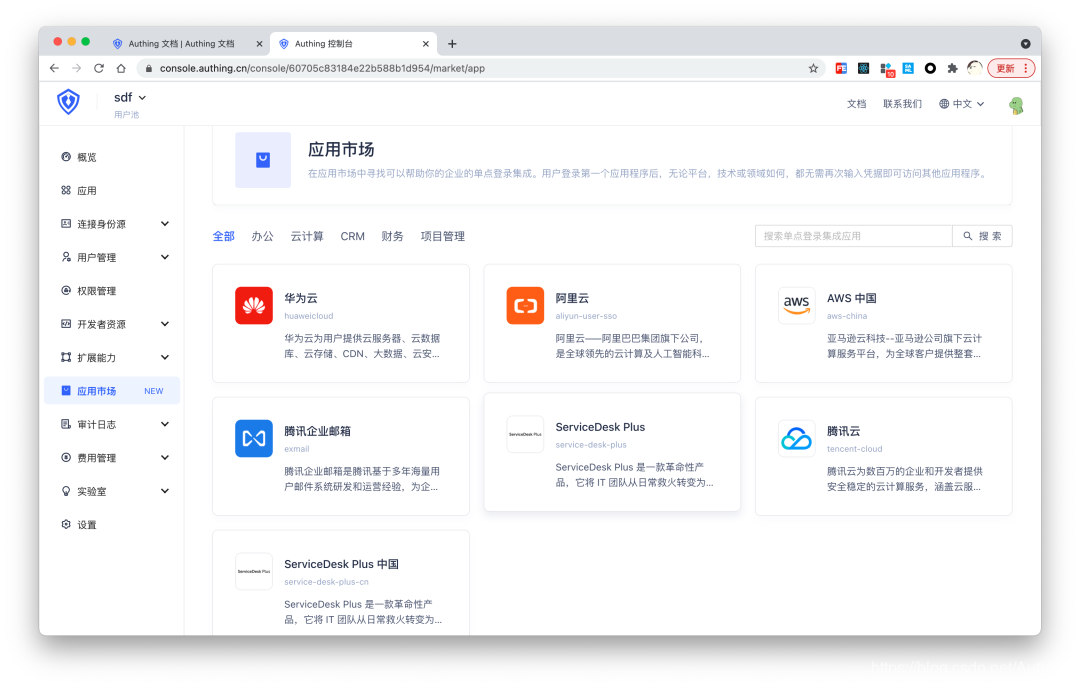Click the 实验室 lightbulb icon
This screenshot has width=1080, height=687.
[66, 491]
